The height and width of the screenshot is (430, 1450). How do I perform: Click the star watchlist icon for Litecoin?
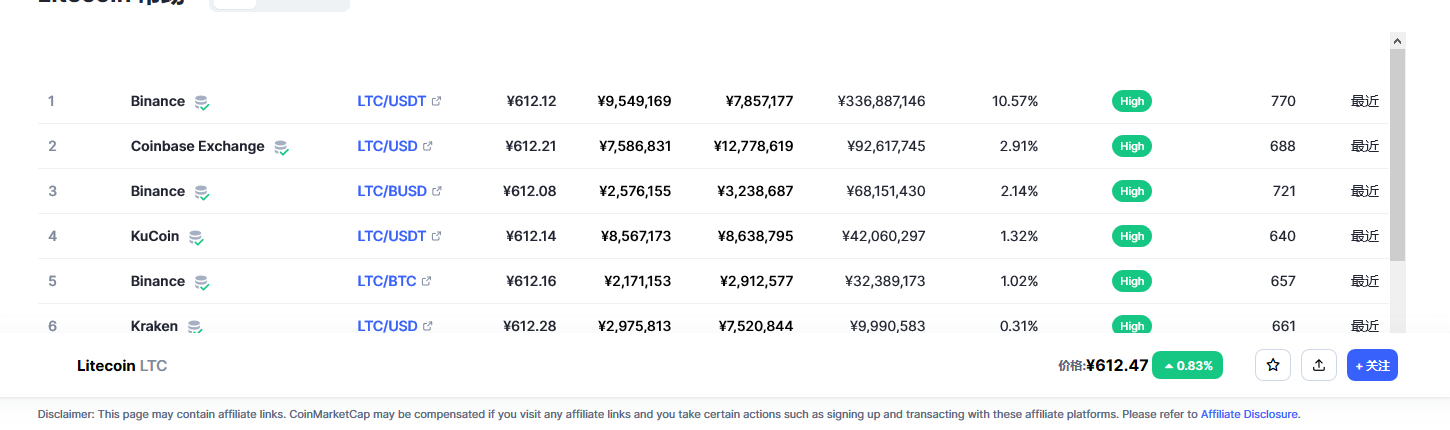click(1273, 366)
